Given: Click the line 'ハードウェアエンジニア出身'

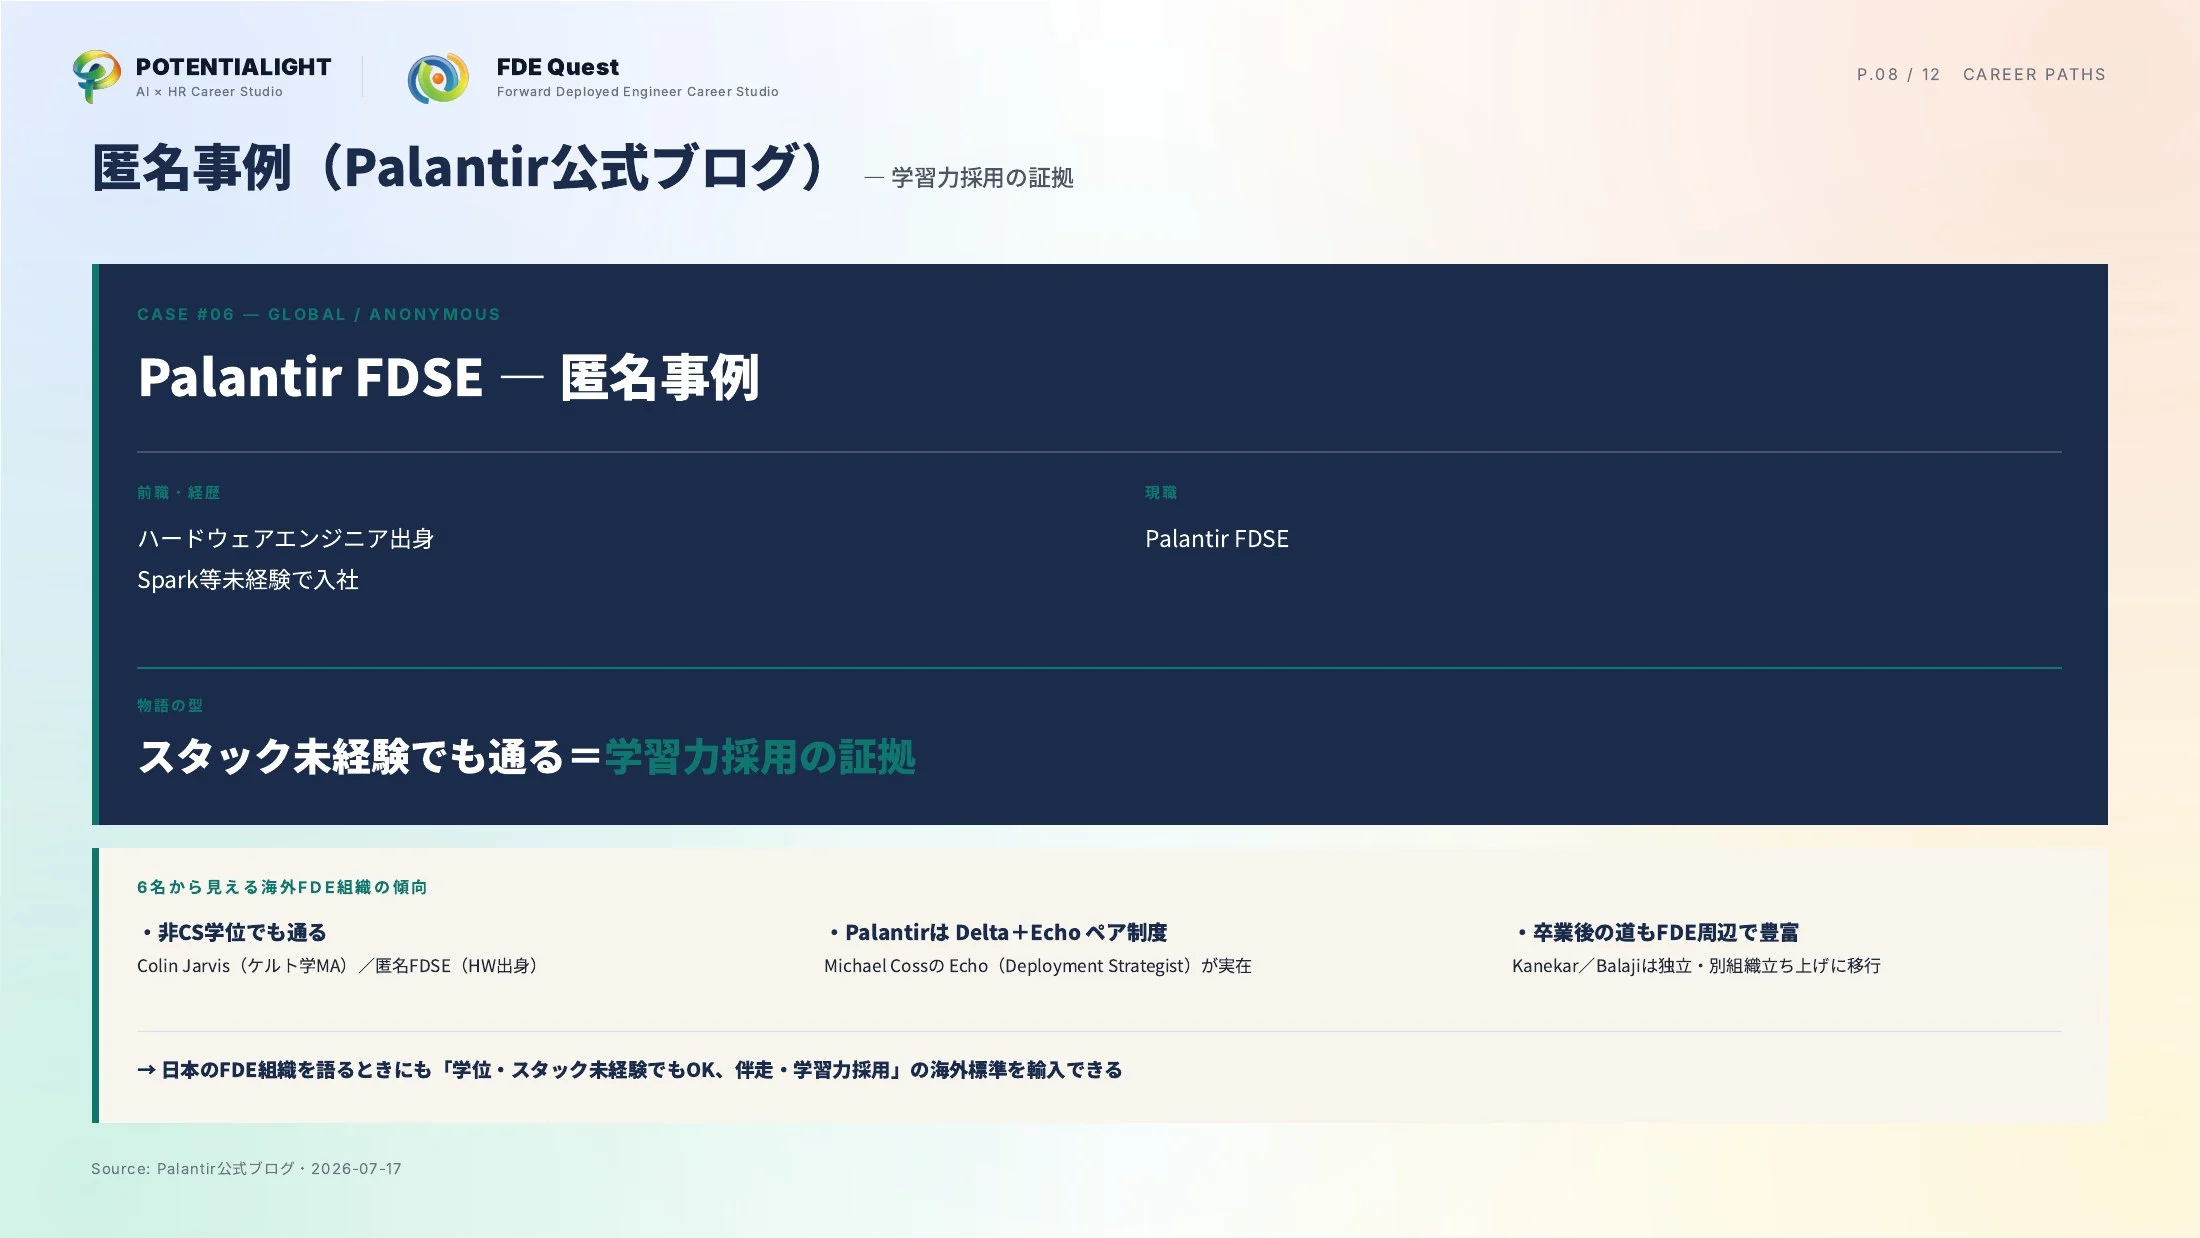Looking at the screenshot, I should pos(285,539).
